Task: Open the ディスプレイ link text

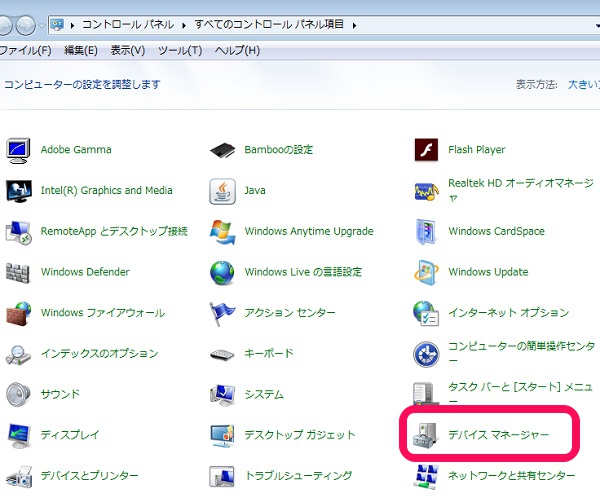Action: (70, 435)
